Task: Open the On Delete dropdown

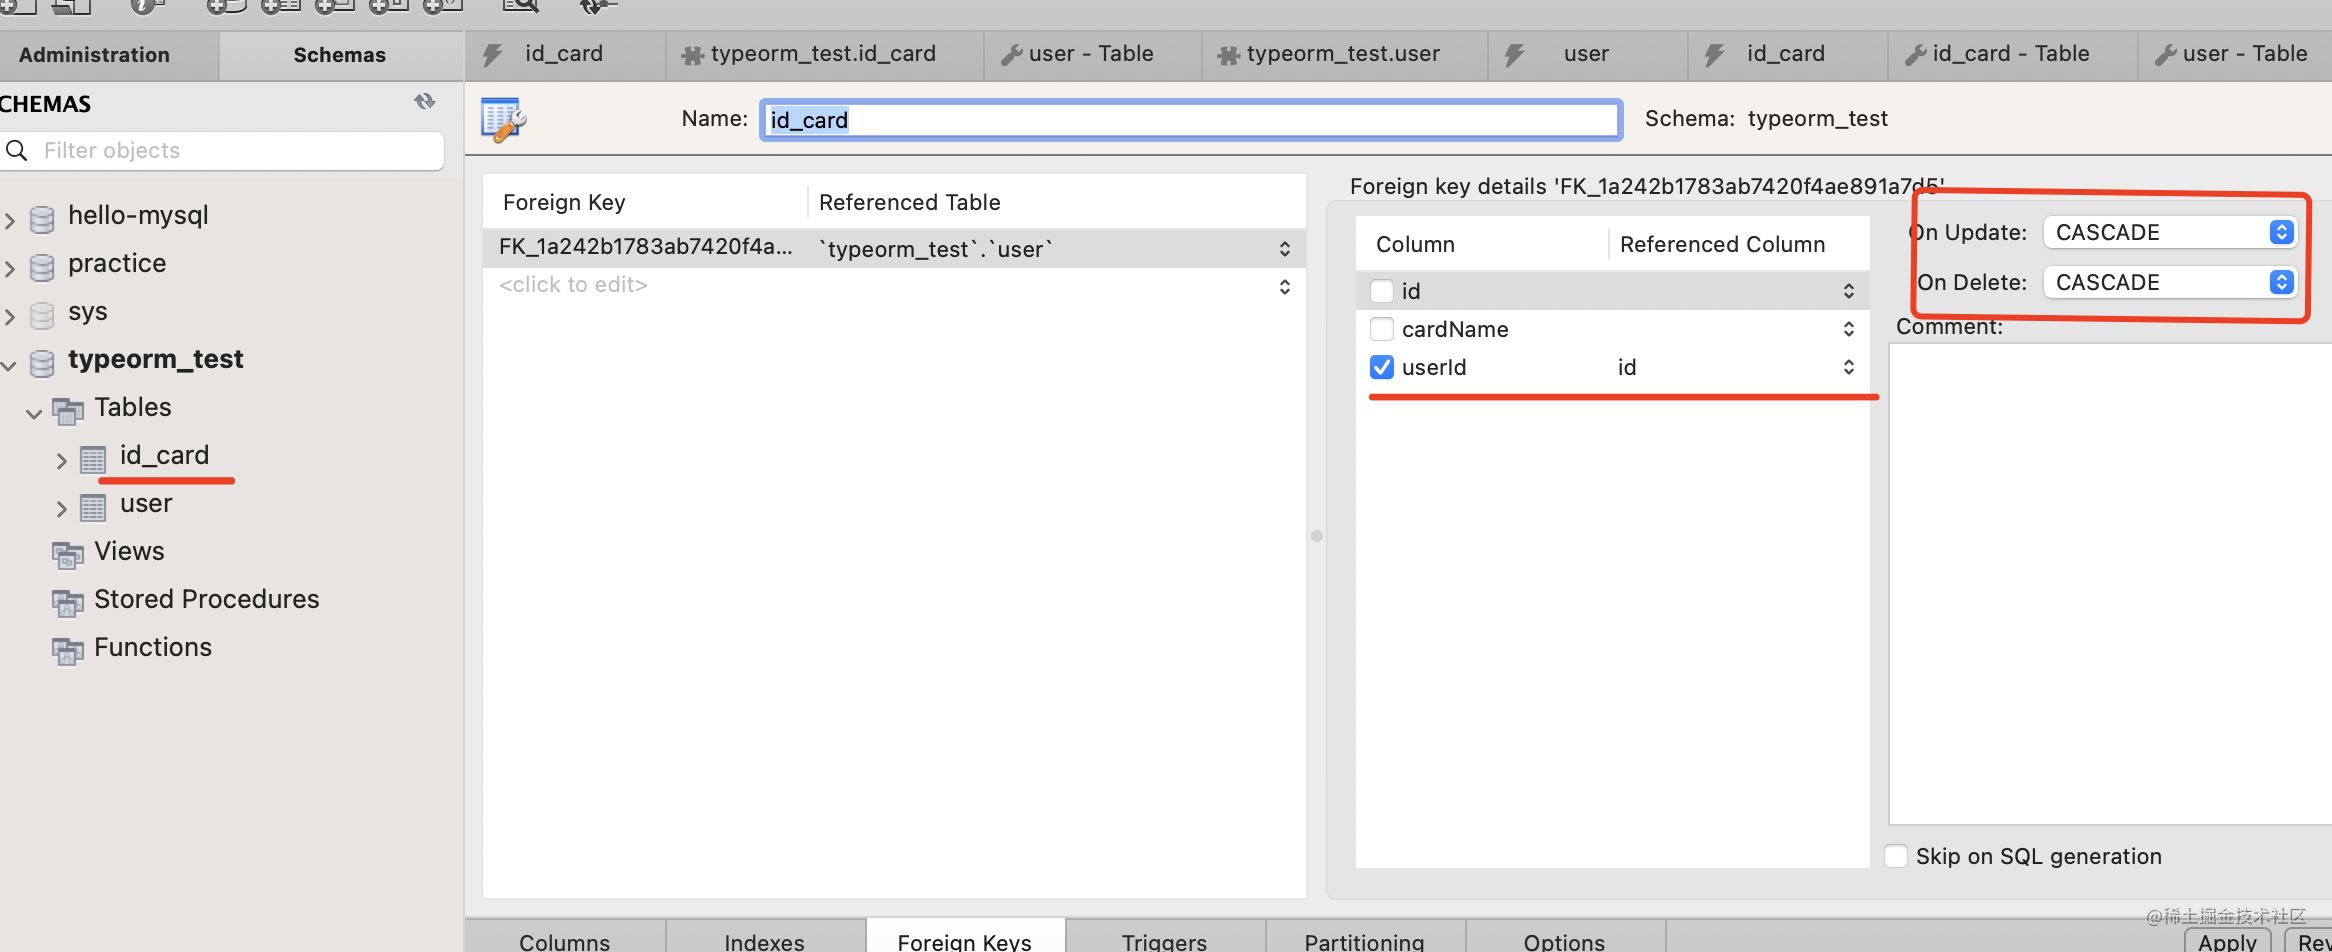Action: click(x=2169, y=282)
